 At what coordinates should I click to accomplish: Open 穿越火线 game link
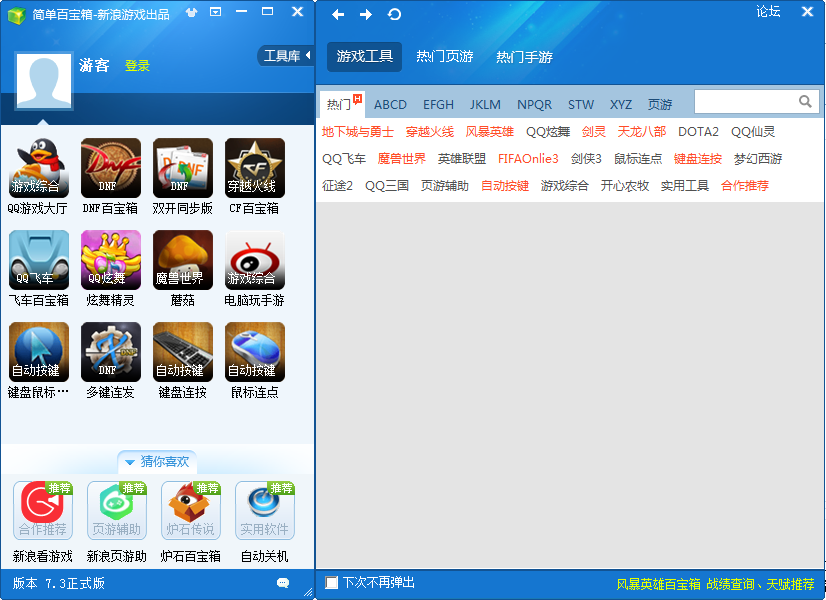click(430, 132)
